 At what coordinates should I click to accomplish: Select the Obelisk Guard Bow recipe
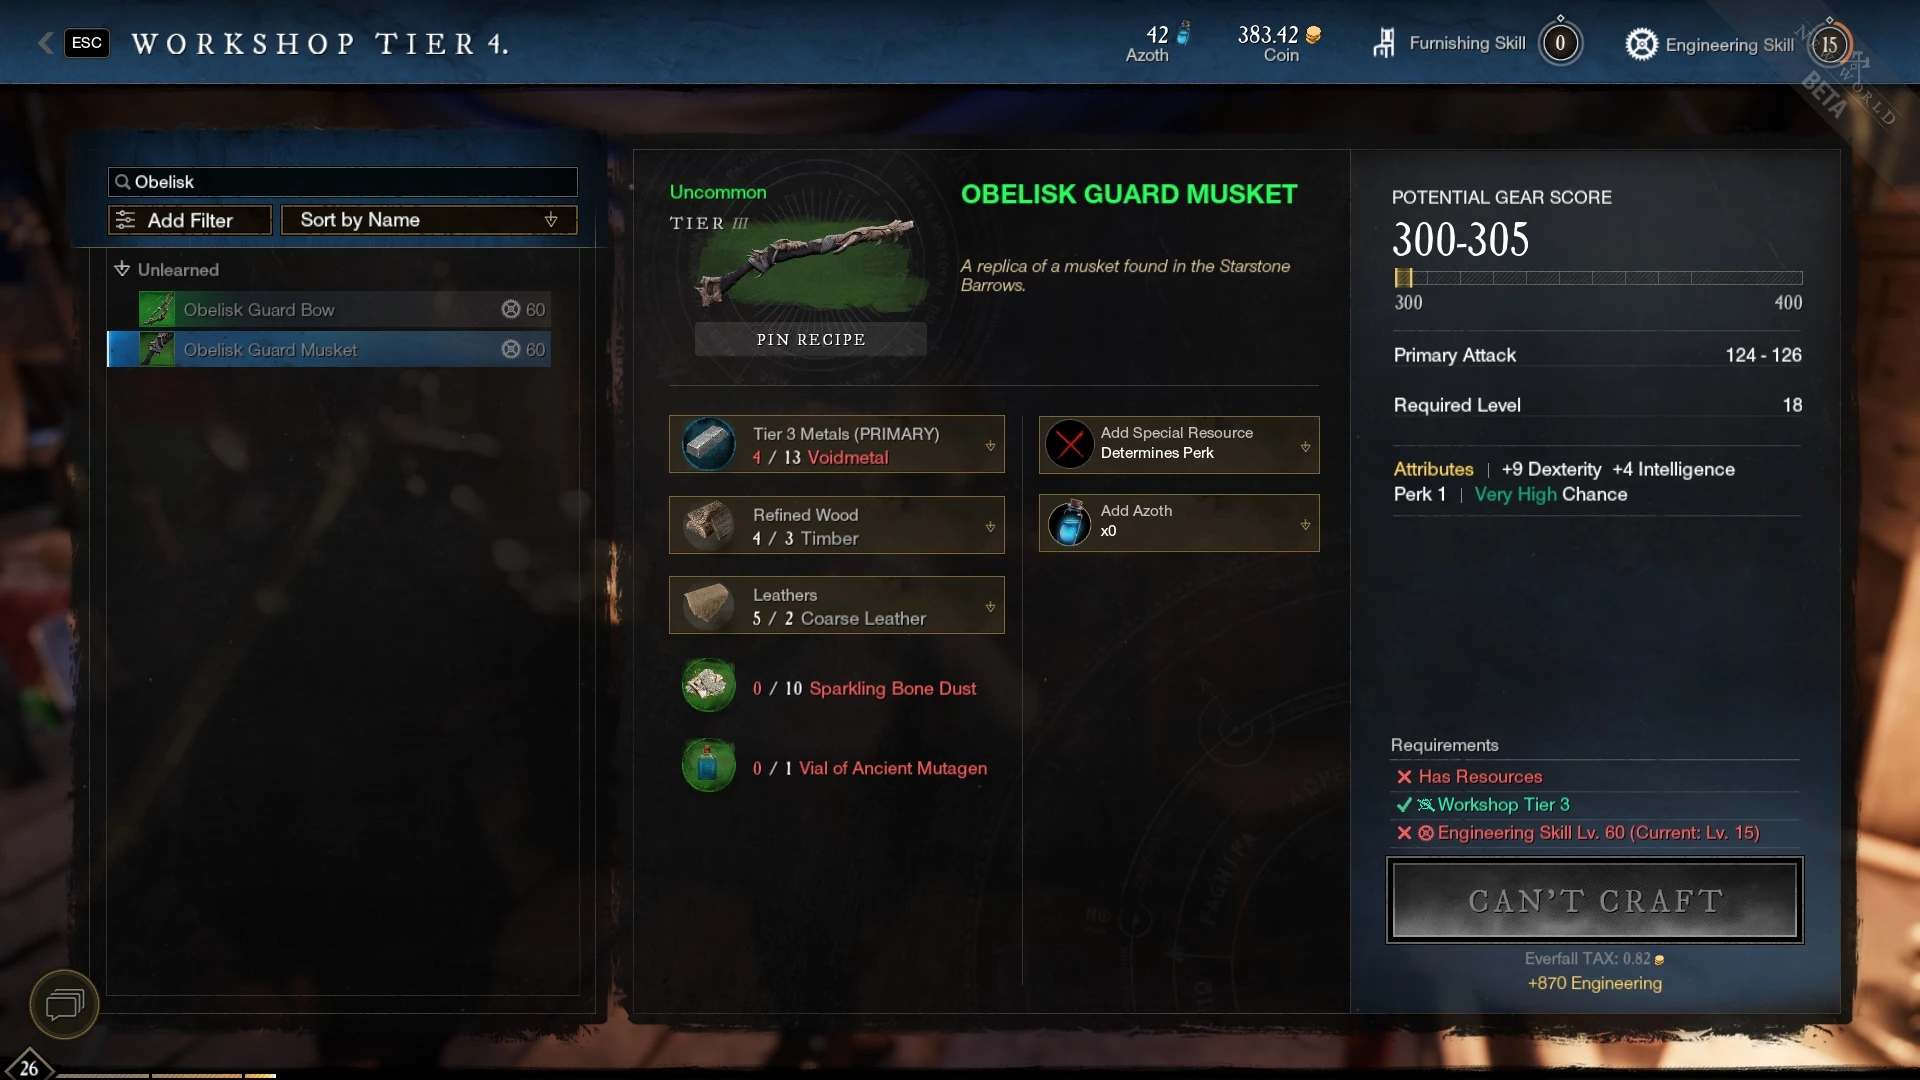[344, 310]
